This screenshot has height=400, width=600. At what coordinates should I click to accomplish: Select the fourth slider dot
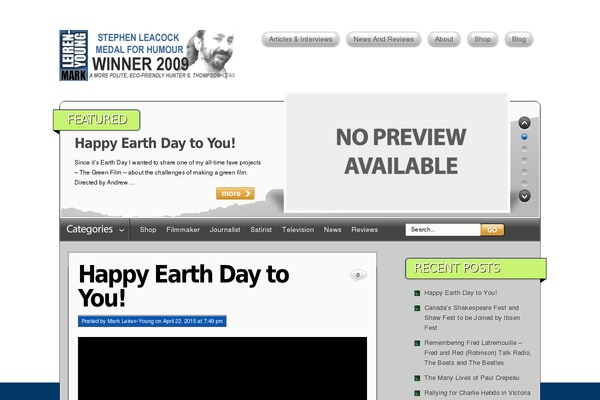[524, 172]
